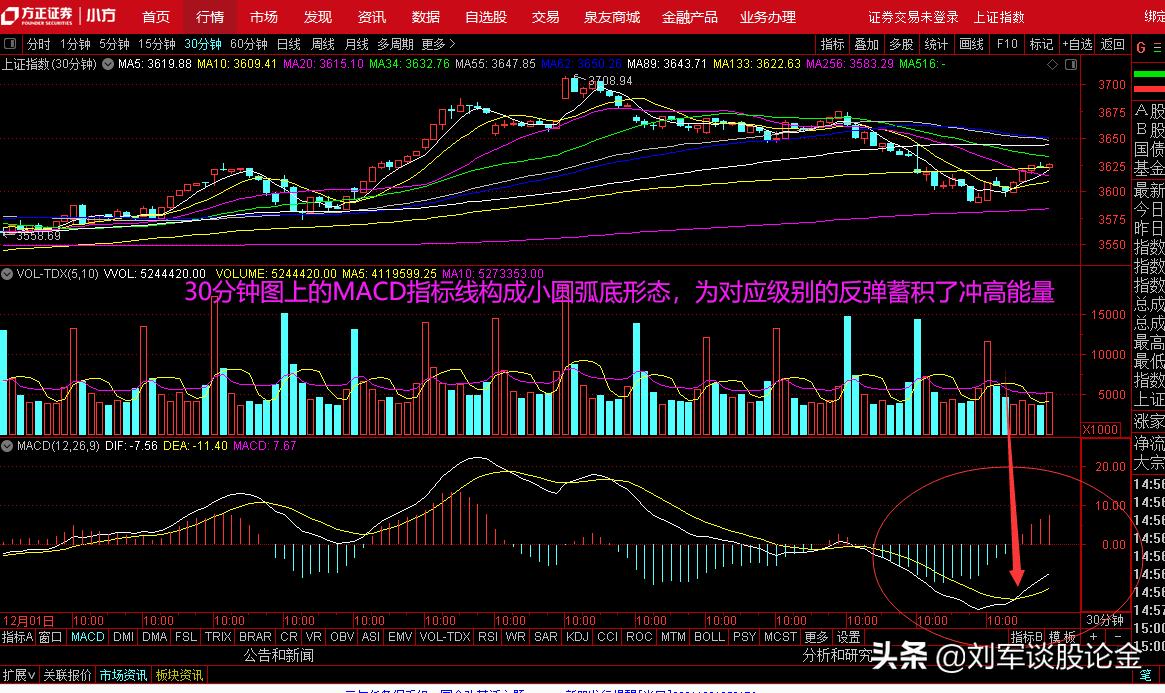Viewport: 1165px width, 693px height.
Task: Open the 行情 menu
Action: (210, 16)
